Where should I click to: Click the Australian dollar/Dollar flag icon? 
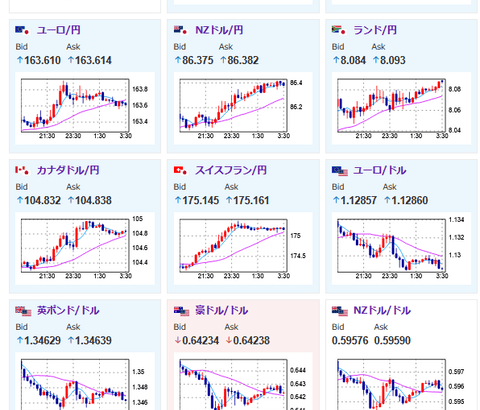point(181,311)
